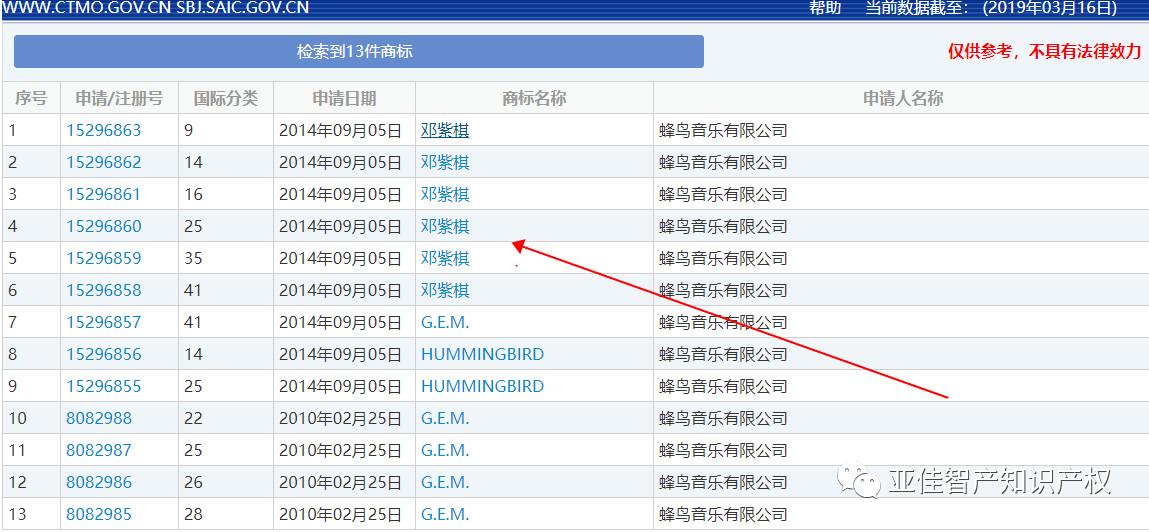The height and width of the screenshot is (532, 1149).
Task: Click the 检索到13件商标 results bar
Action: coord(359,51)
